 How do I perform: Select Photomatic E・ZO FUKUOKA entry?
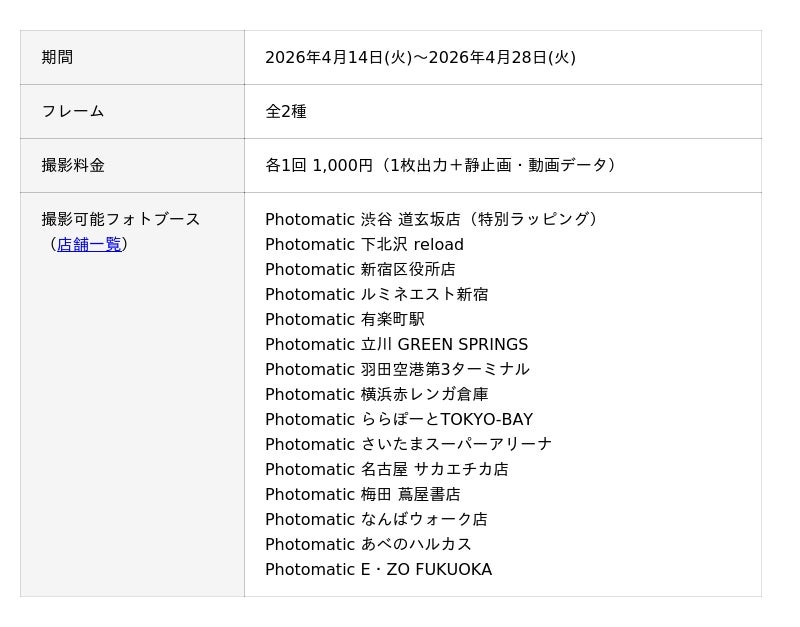tap(378, 569)
